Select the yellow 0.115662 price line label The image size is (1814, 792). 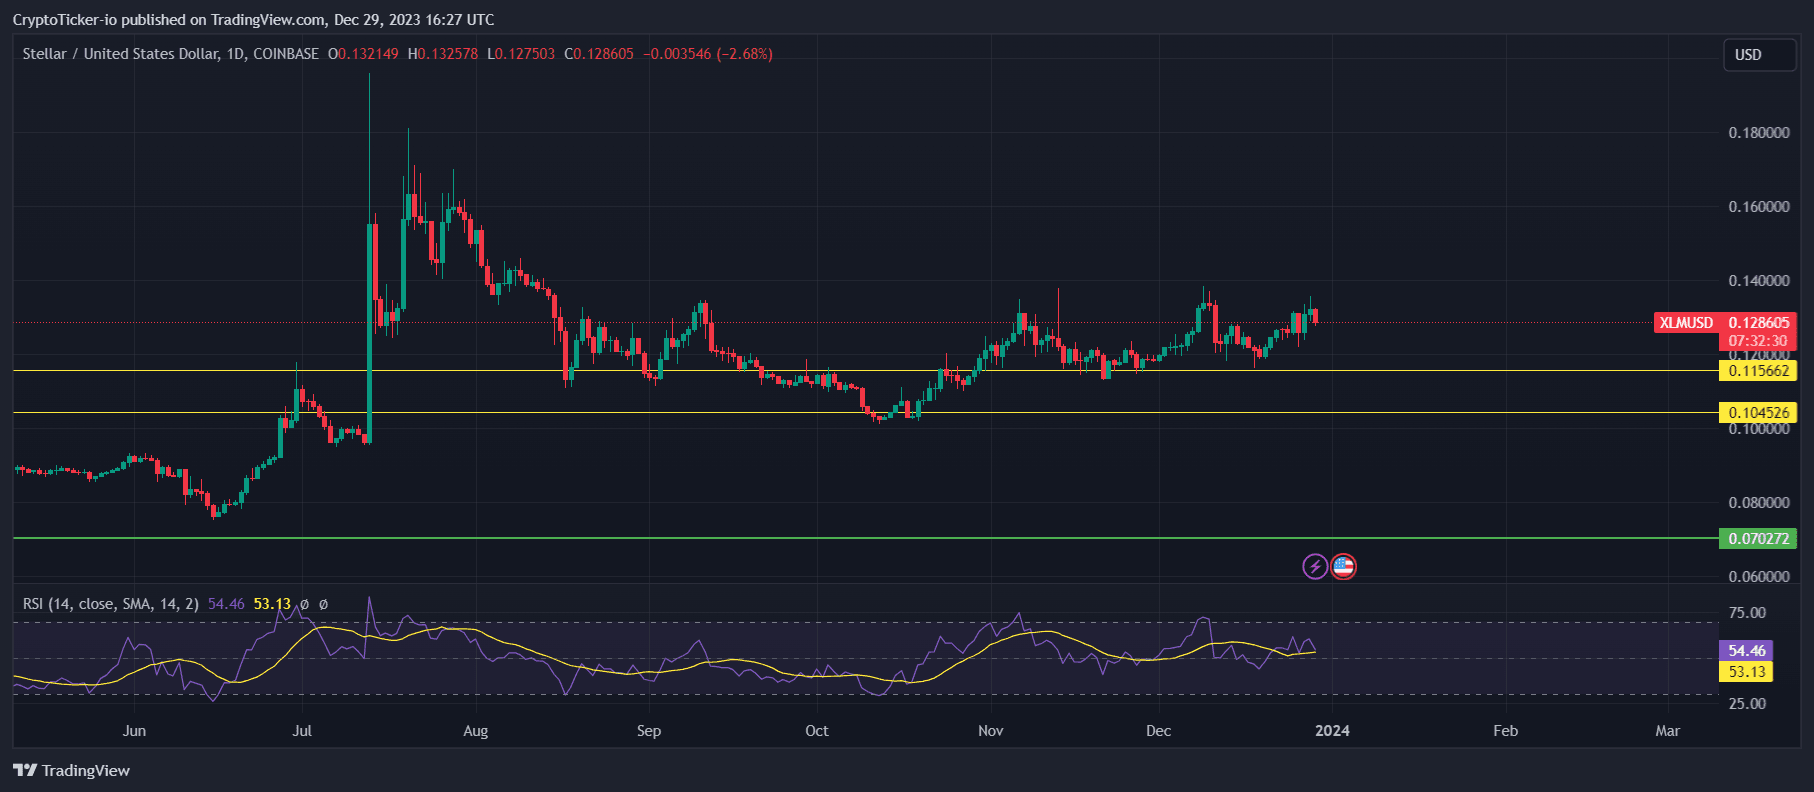[1758, 371]
